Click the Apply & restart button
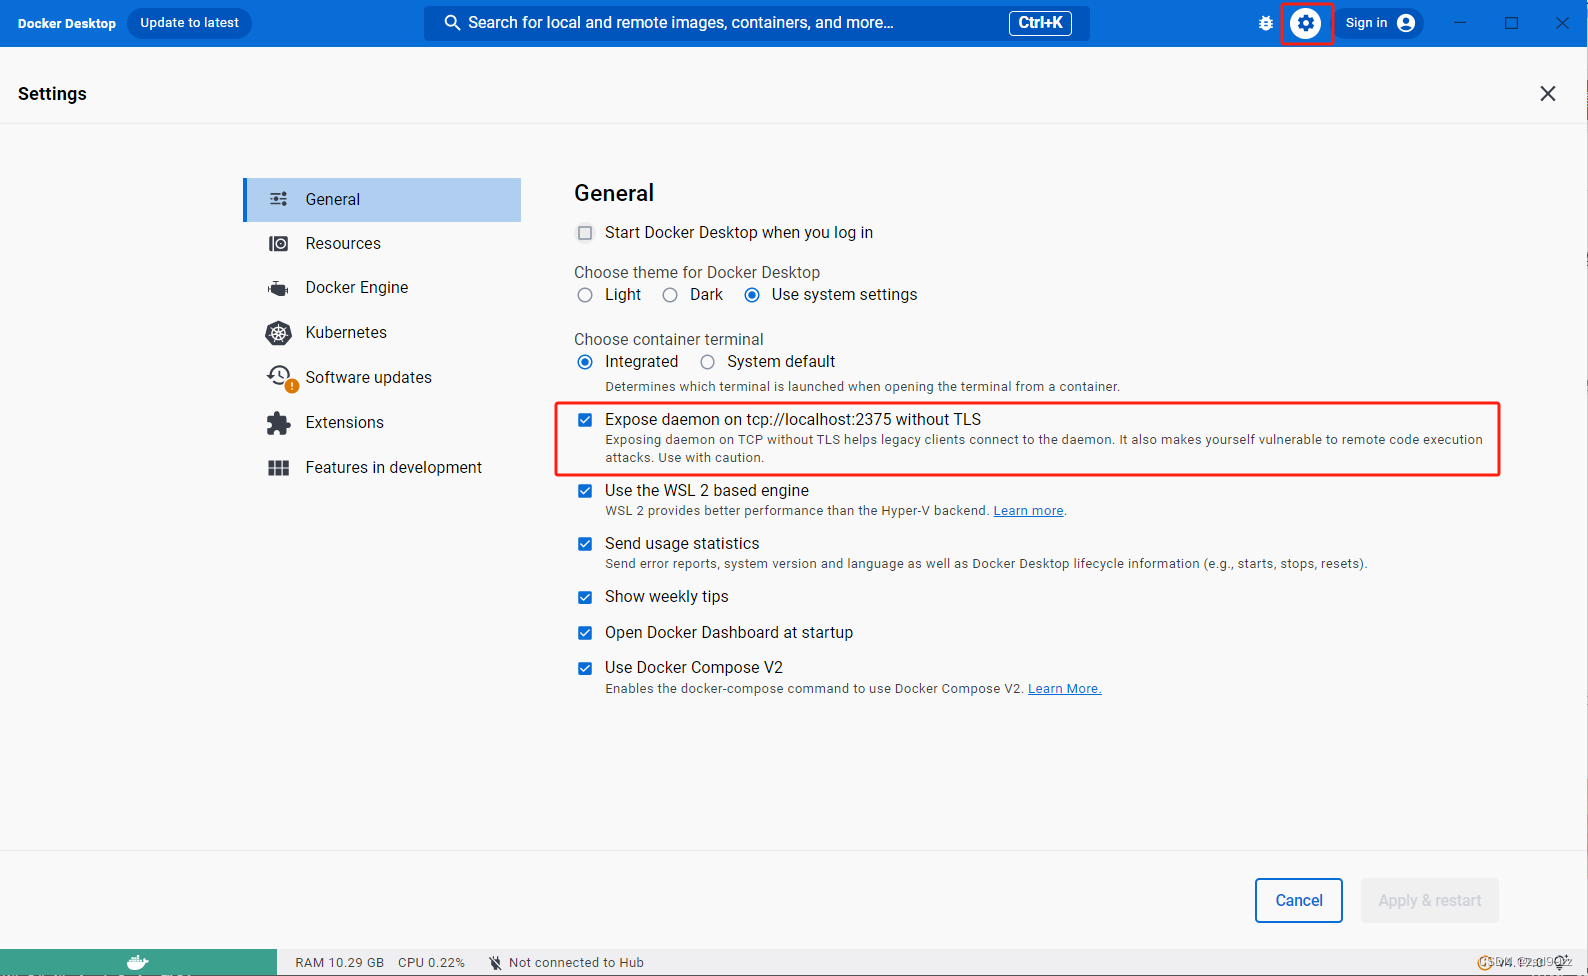This screenshot has height=976, width=1588. 1430,901
